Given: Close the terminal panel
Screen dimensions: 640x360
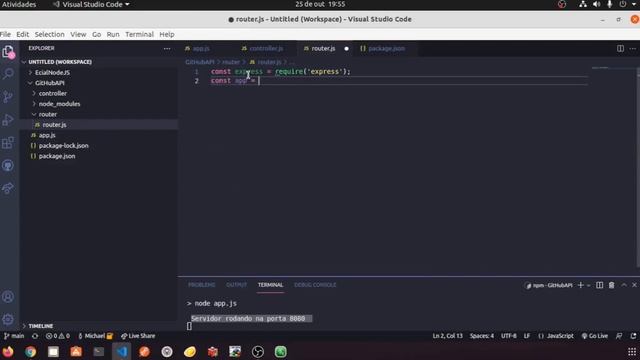Looking at the screenshot, I should [634, 285].
